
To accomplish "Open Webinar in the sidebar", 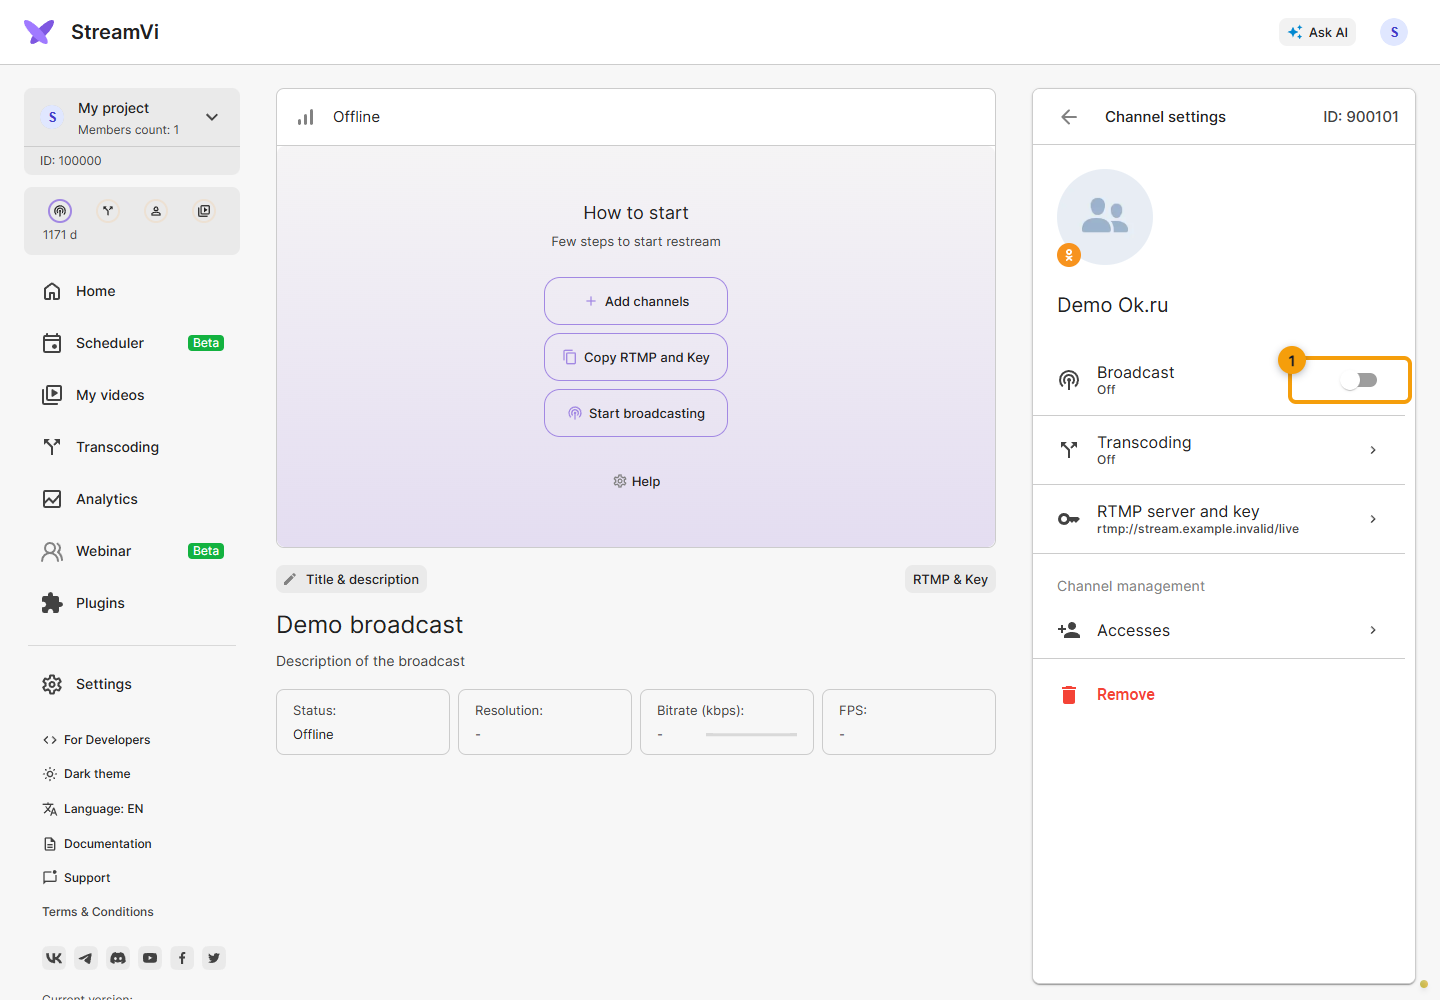I will (x=132, y=551).
